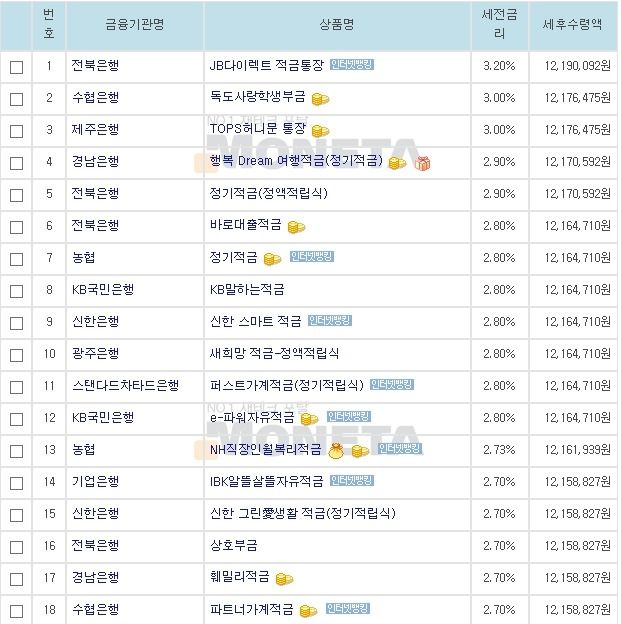
Task: Click the coin icon next to TOPS허니문 통장
Action: pos(320,131)
